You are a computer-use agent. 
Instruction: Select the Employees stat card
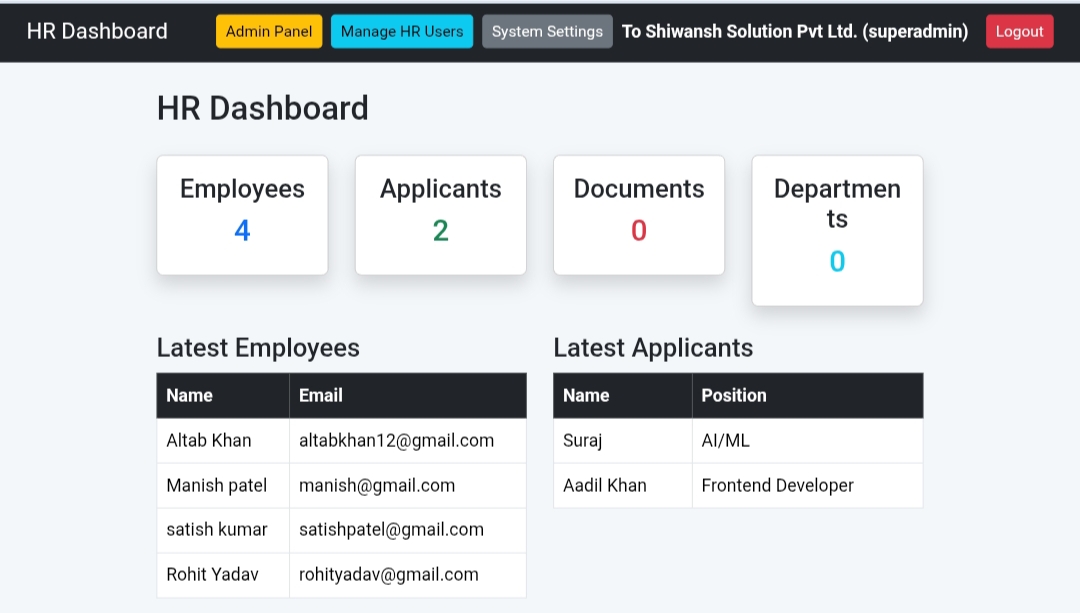point(242,215)
